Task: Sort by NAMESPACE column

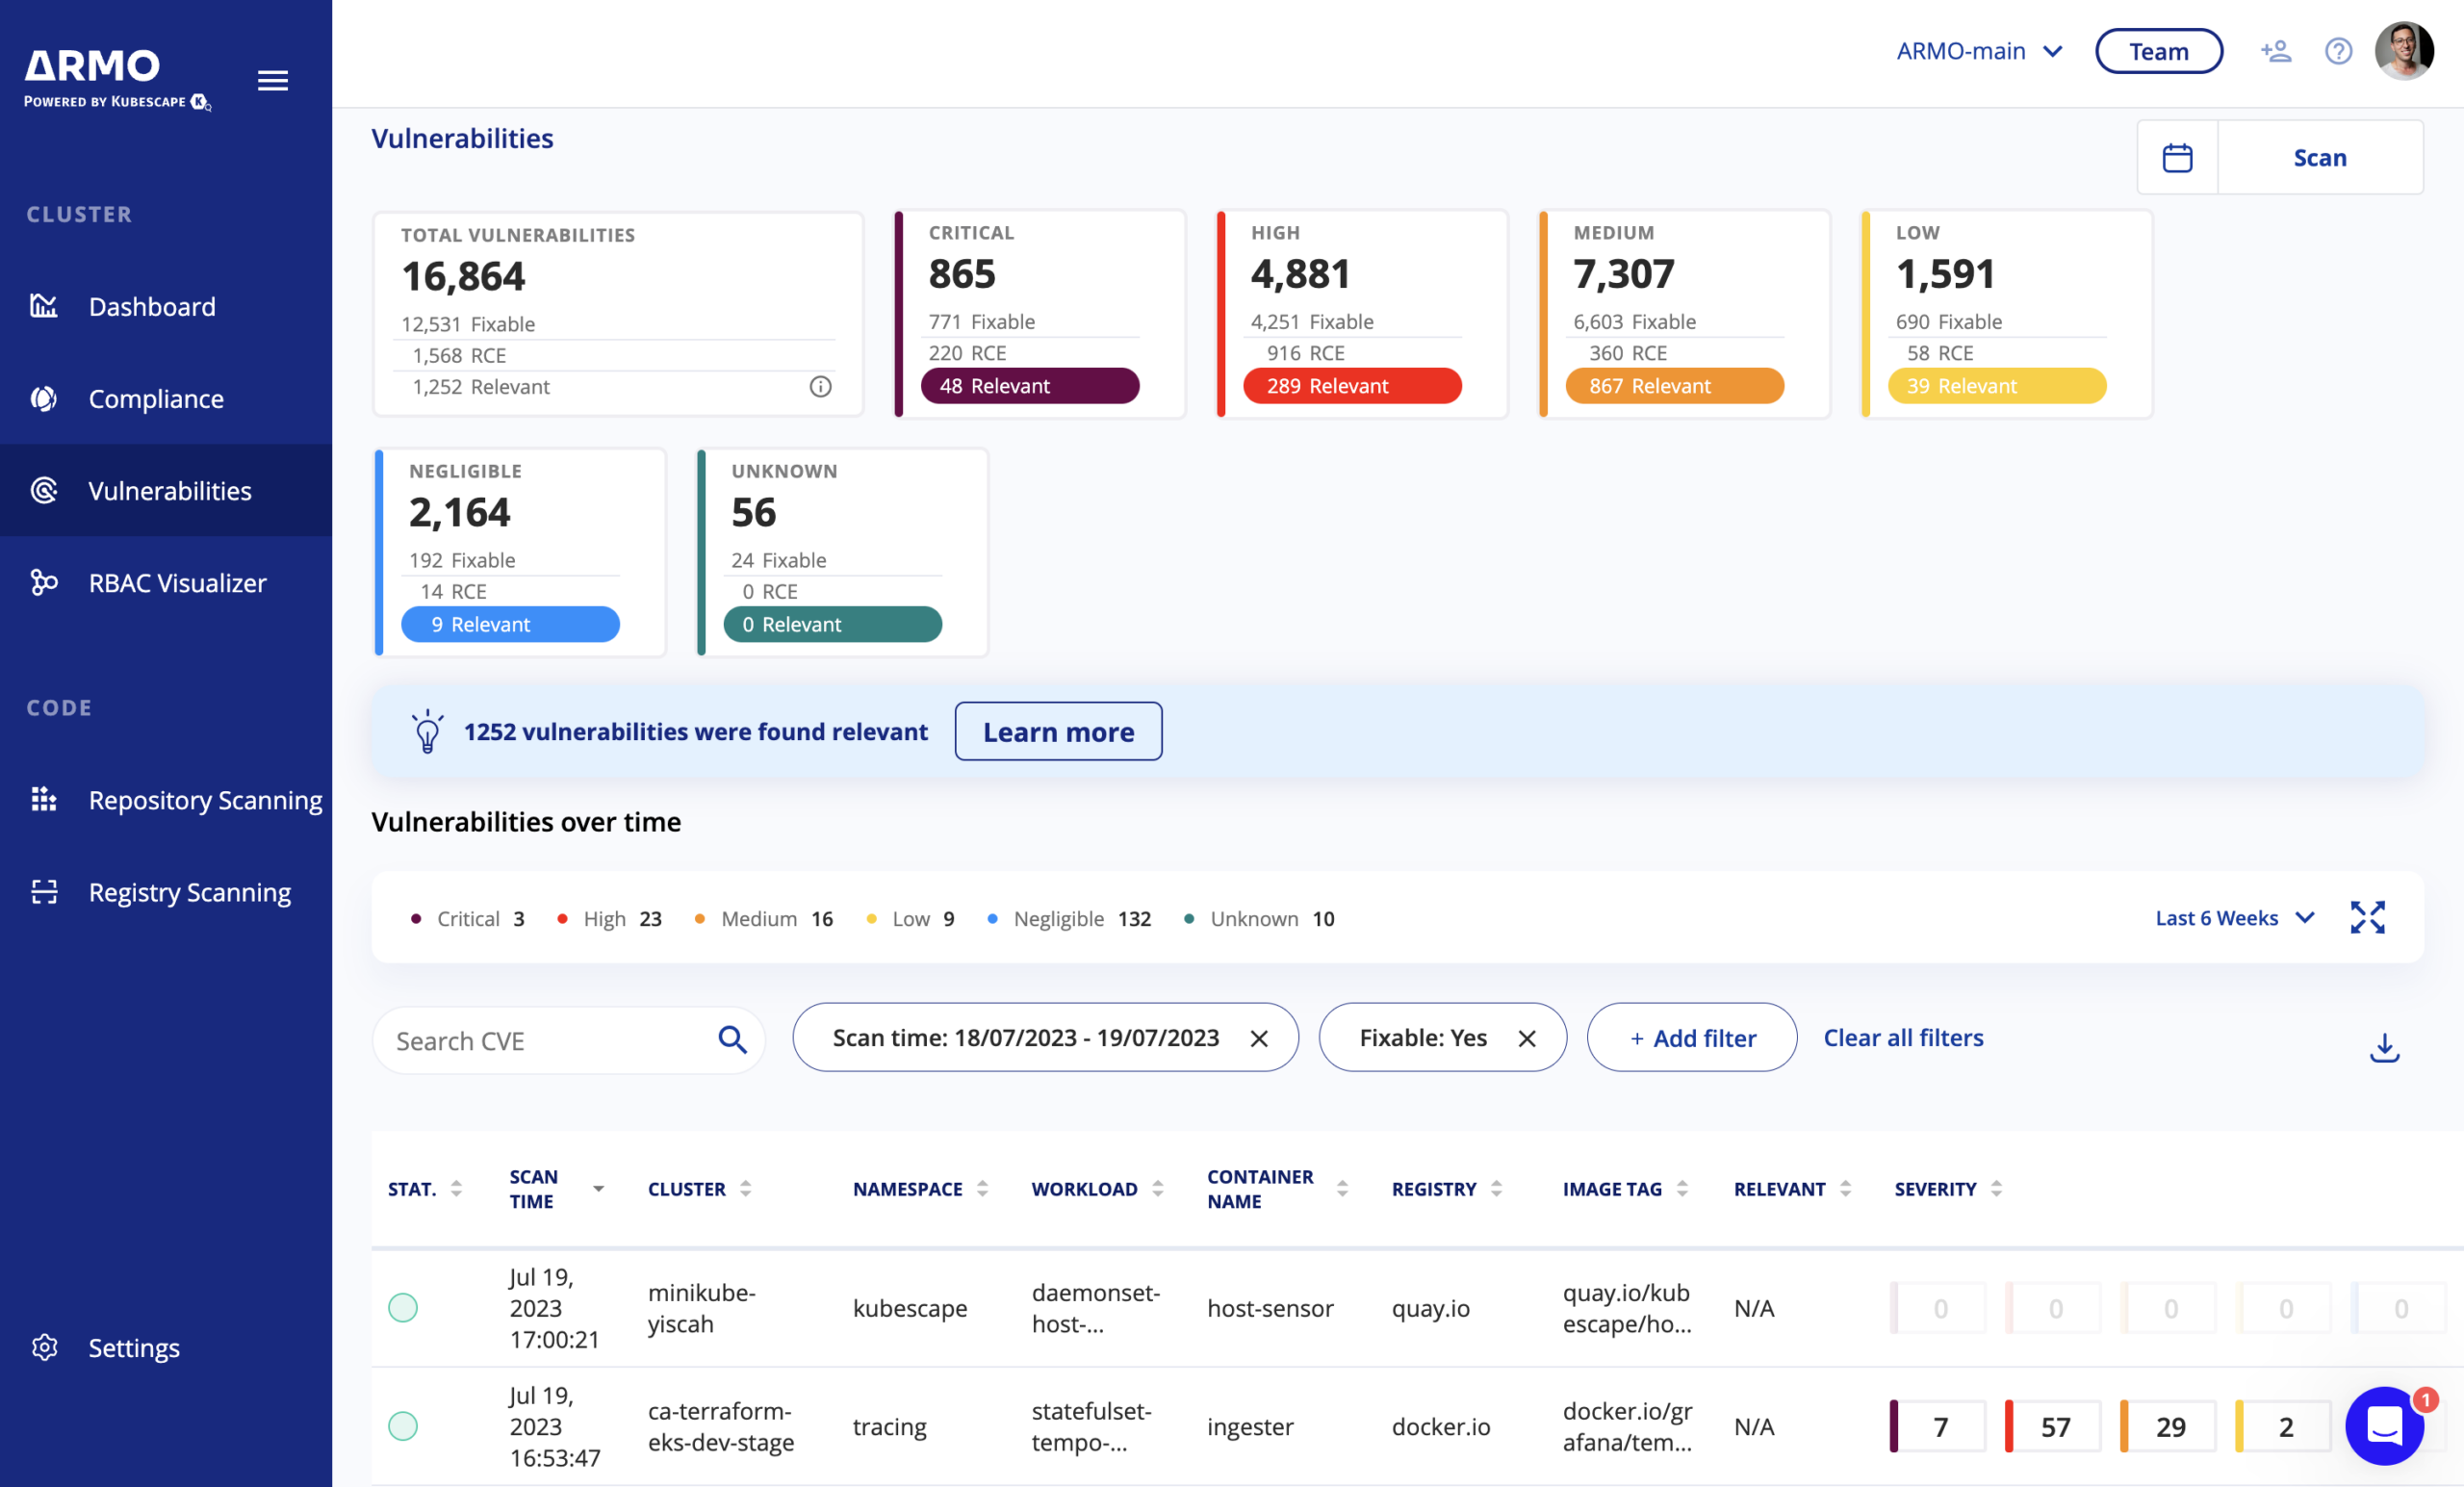Action: point(920,1189)
